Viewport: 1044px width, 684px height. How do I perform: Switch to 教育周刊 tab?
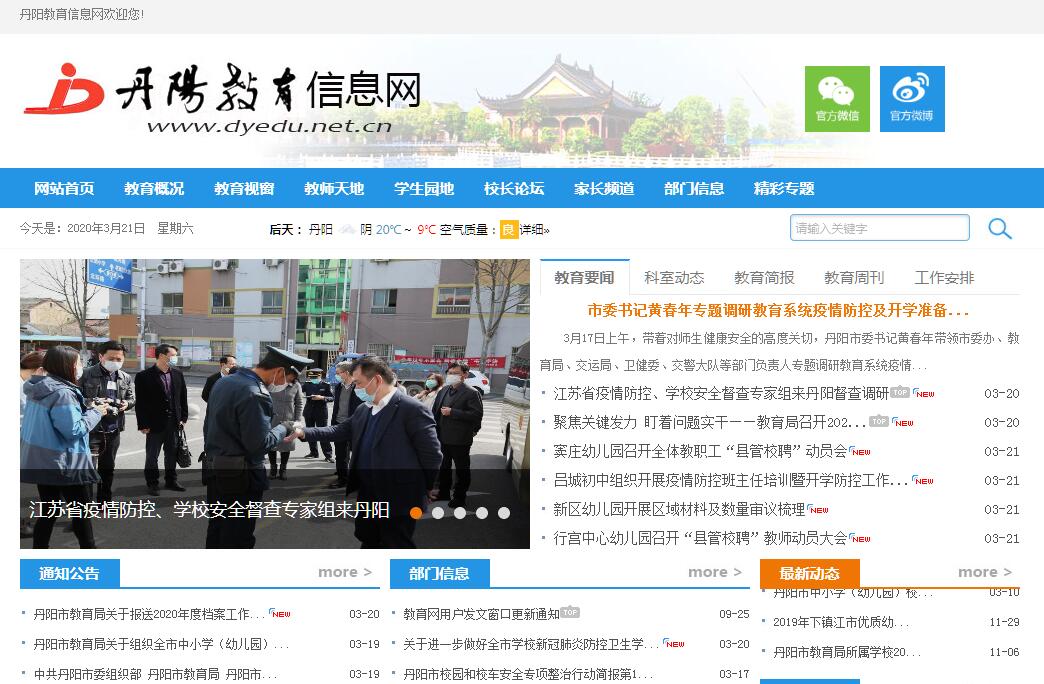[854, 277]
